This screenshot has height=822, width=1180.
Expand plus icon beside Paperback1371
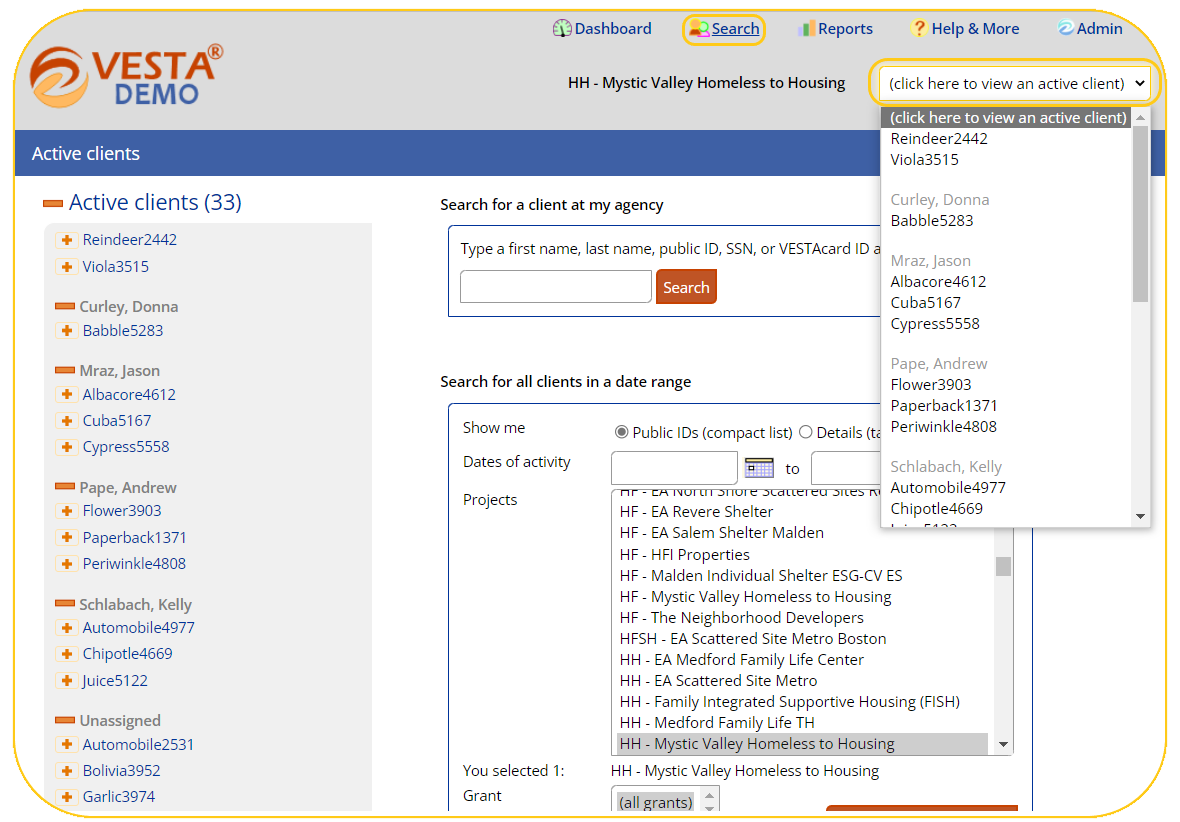[x=67, y=537]
